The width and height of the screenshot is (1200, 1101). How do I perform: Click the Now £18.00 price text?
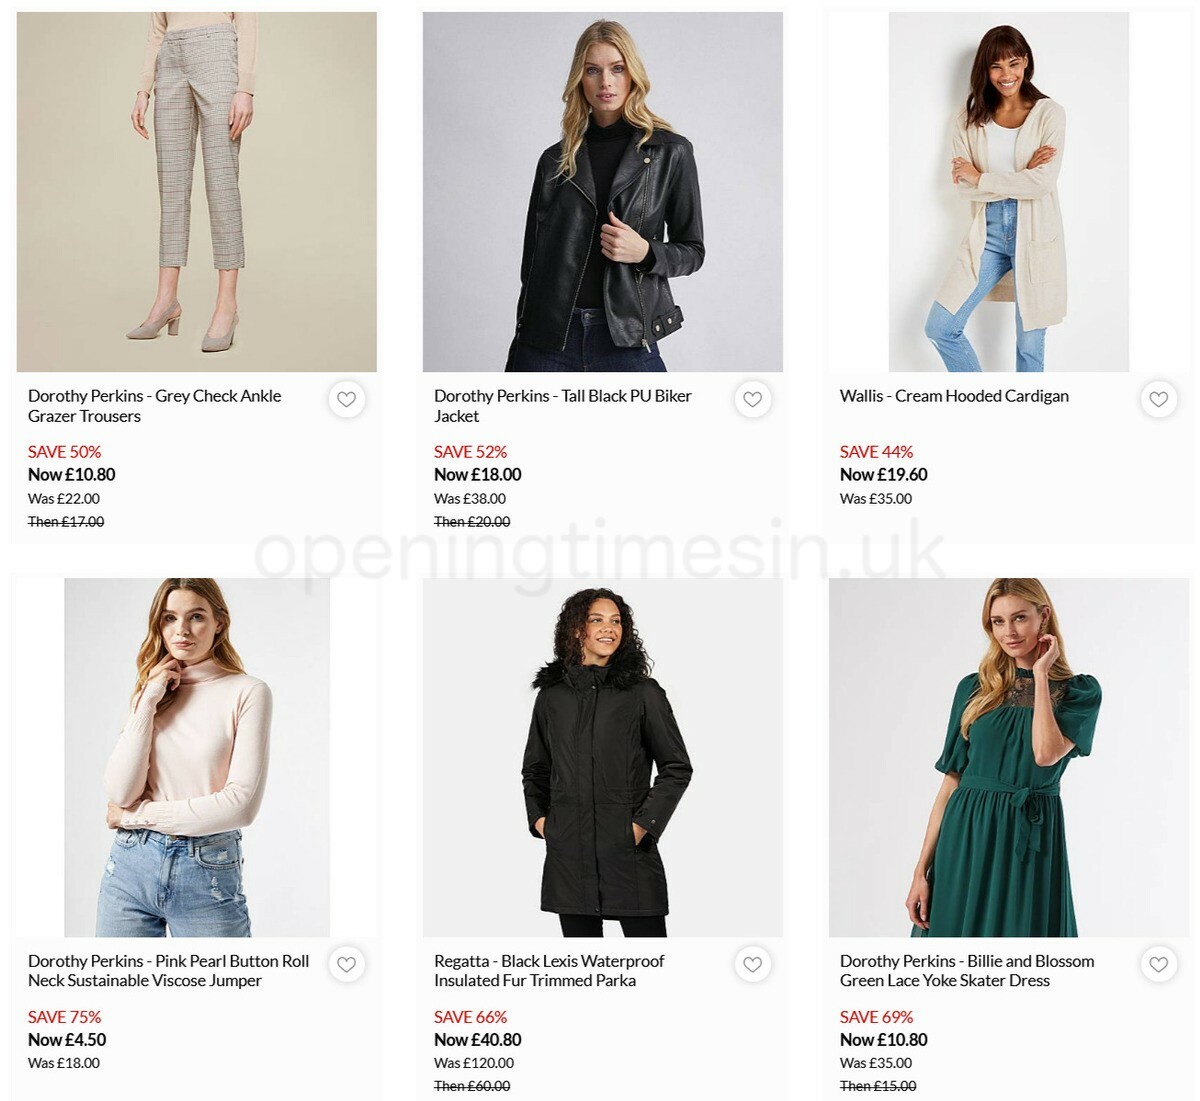[x=476, y=475]
